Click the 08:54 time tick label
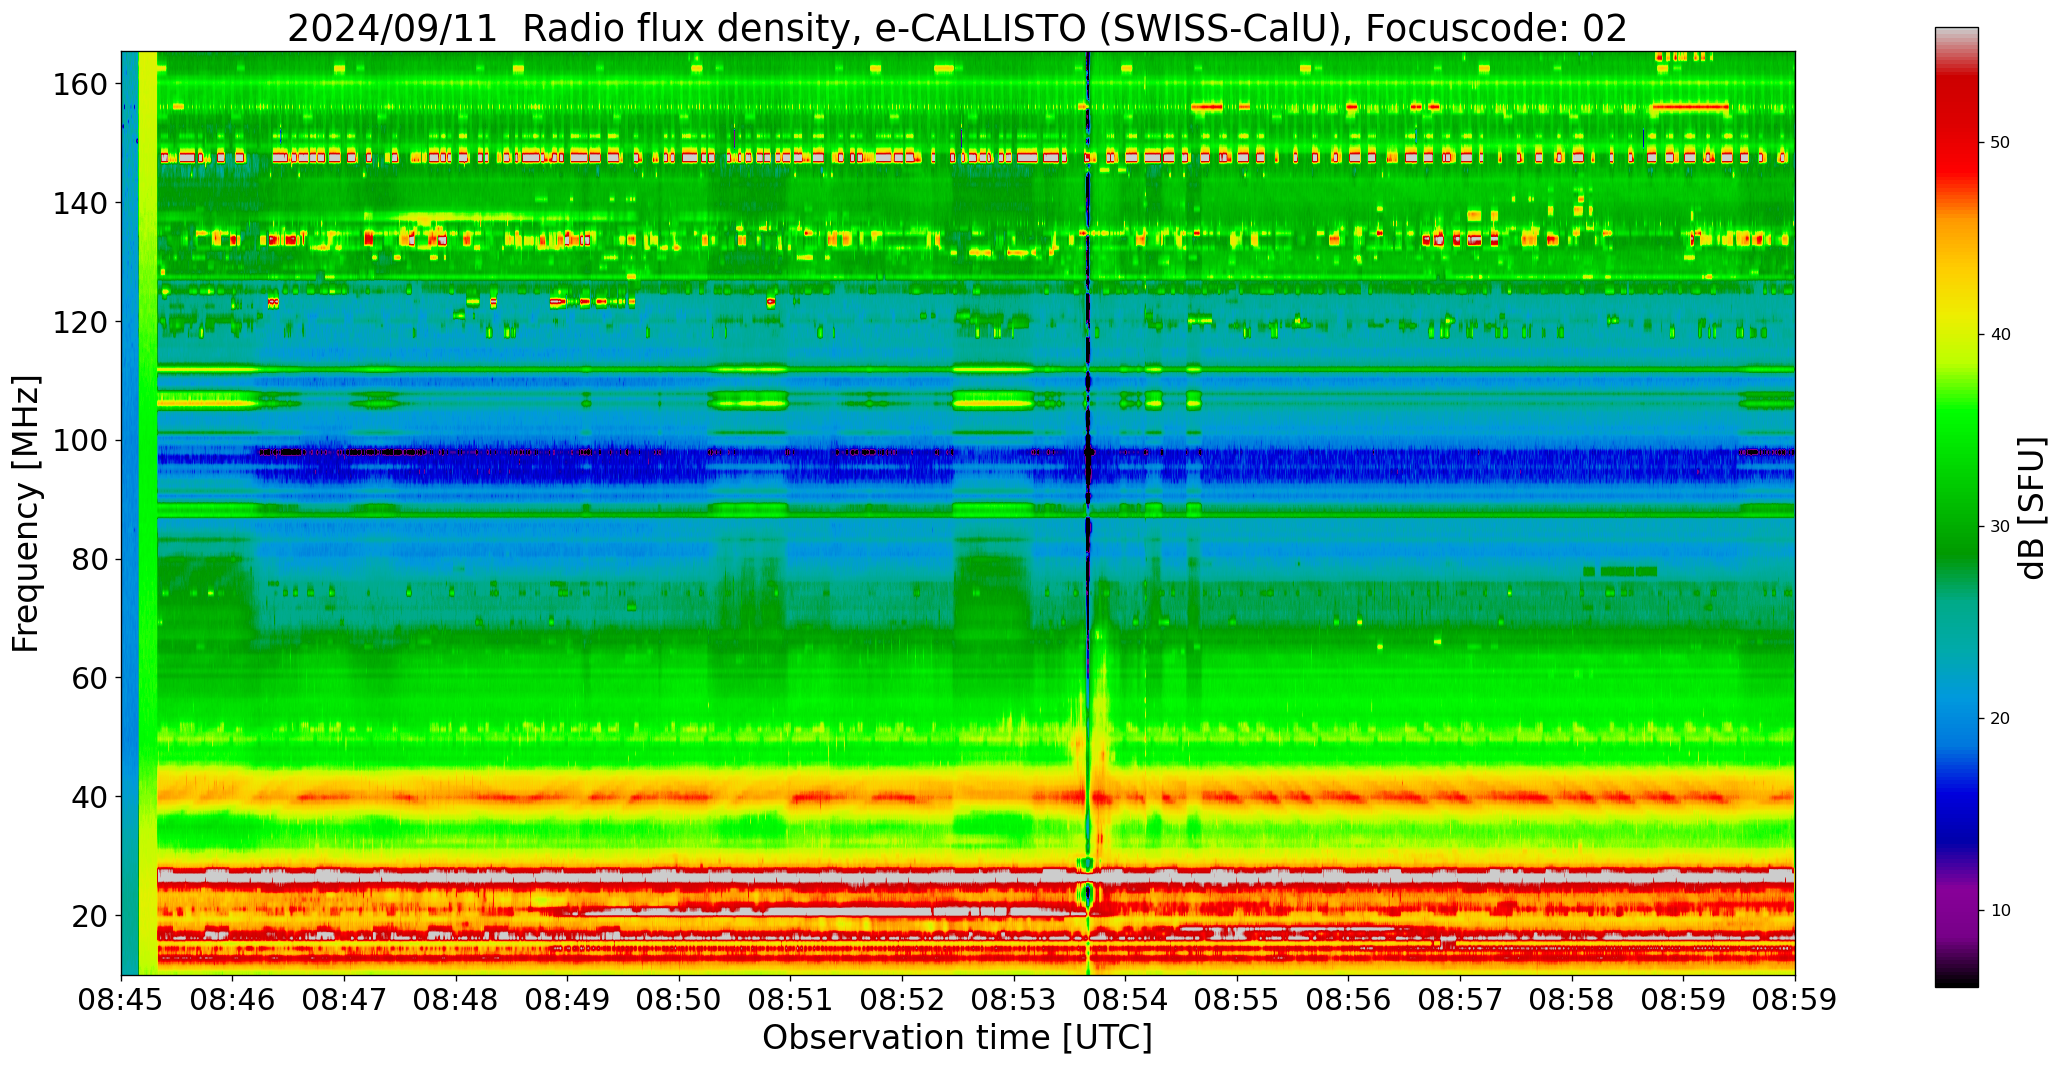 click(x=1125, y=1001)
